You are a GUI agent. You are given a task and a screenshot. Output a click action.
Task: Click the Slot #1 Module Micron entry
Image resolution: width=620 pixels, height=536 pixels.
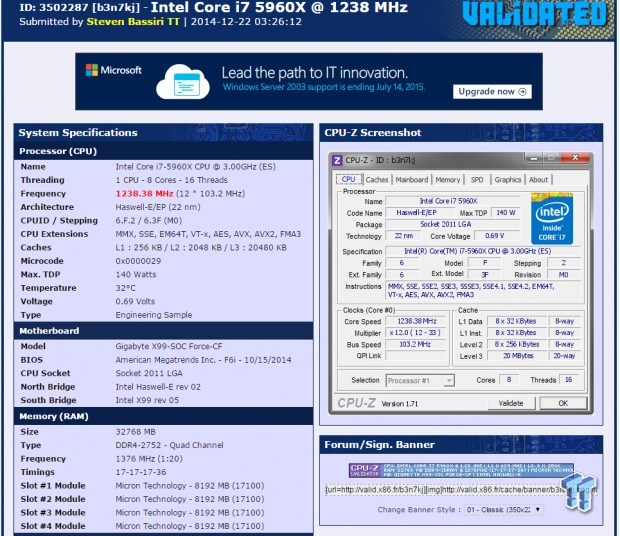190,486
